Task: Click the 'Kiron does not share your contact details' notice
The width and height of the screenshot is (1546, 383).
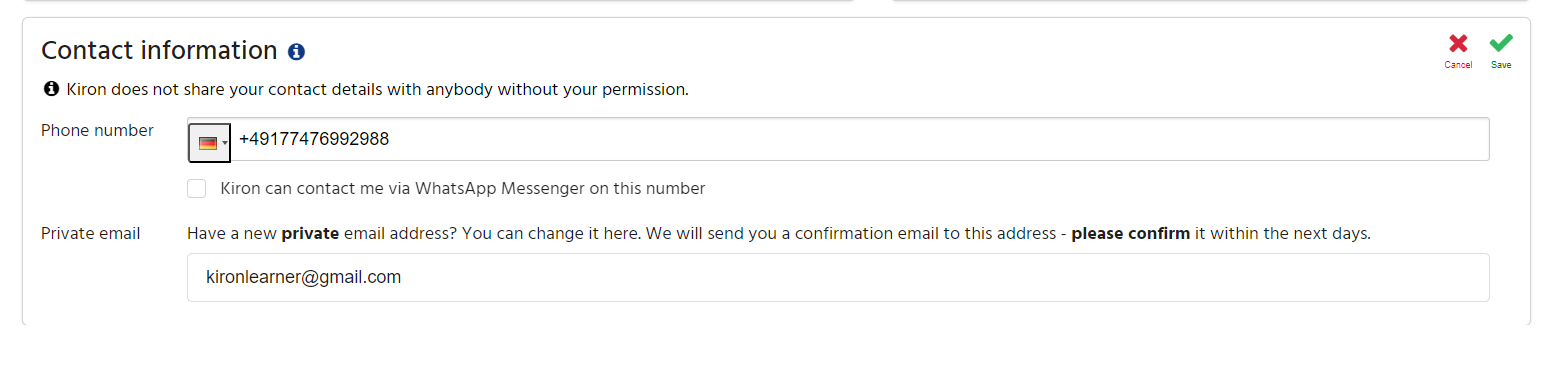Action: pos(378,89)
